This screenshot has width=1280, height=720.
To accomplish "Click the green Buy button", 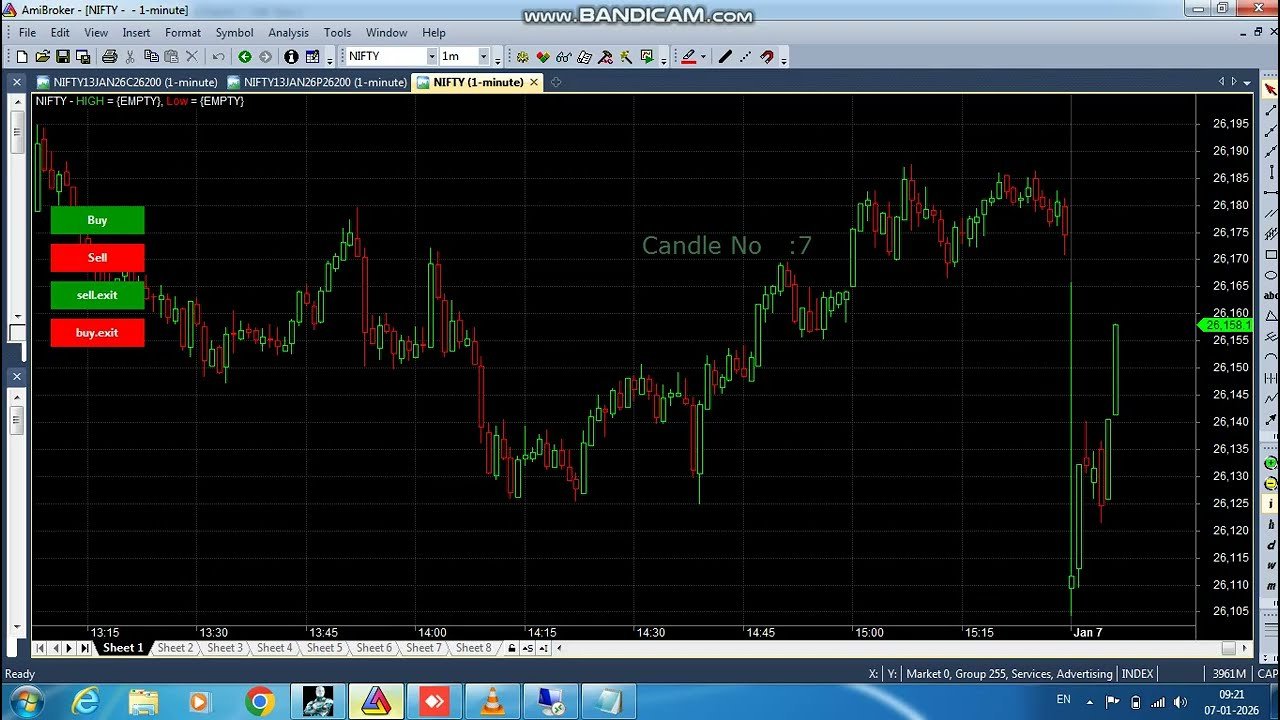I will coord(97,220).
